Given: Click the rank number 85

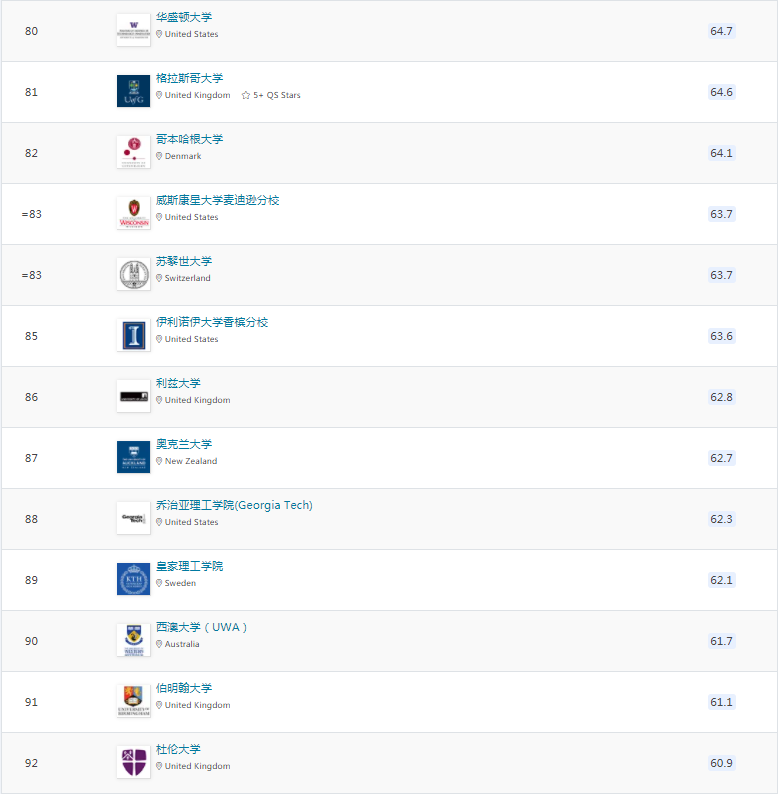Looking at the screenshot, I should click(31, 336).
